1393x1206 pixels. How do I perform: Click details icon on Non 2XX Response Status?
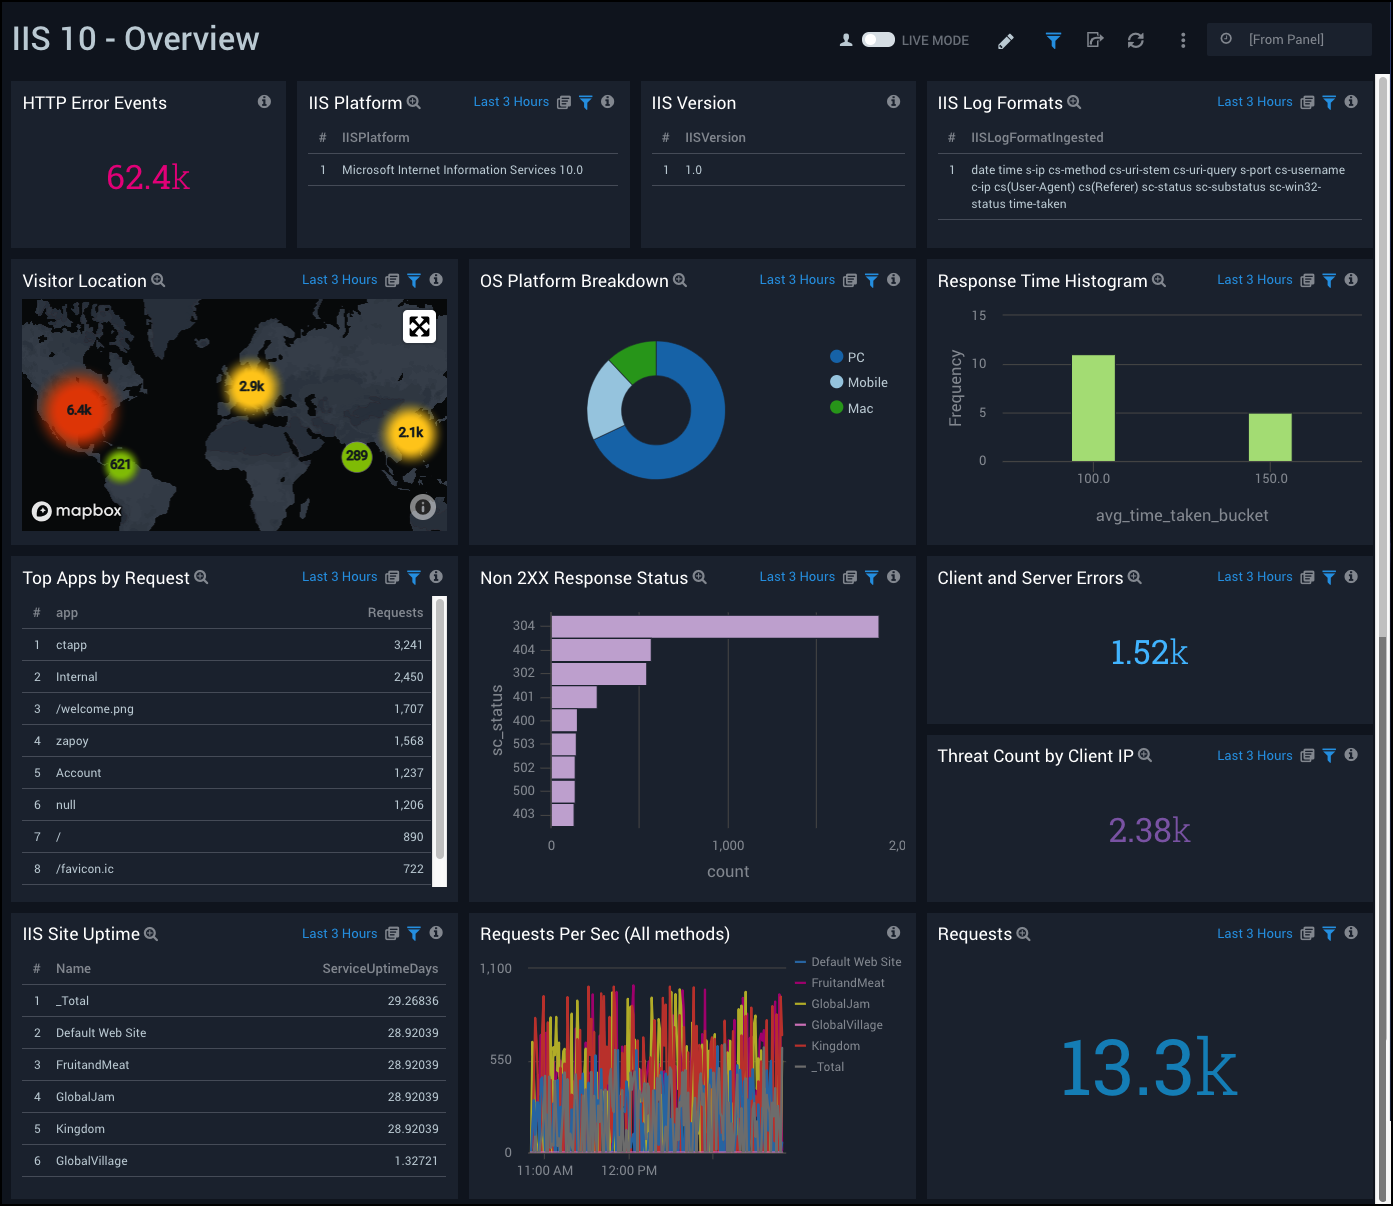(x=850, y=577)
